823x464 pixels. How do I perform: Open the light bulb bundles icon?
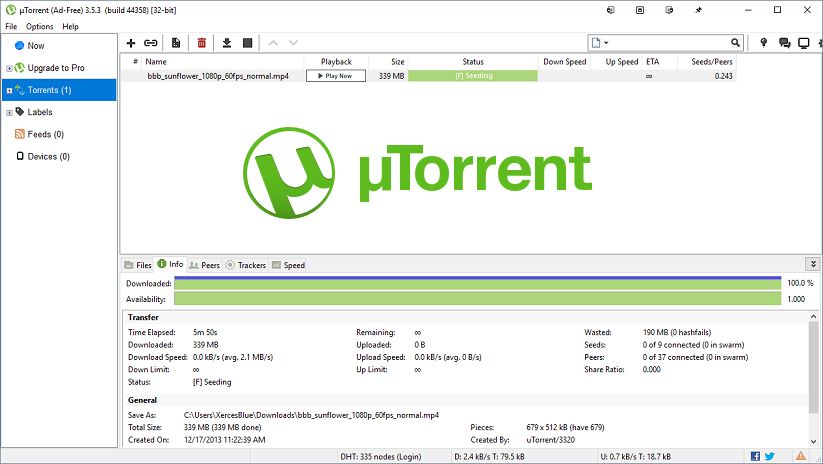coord(764,43)
